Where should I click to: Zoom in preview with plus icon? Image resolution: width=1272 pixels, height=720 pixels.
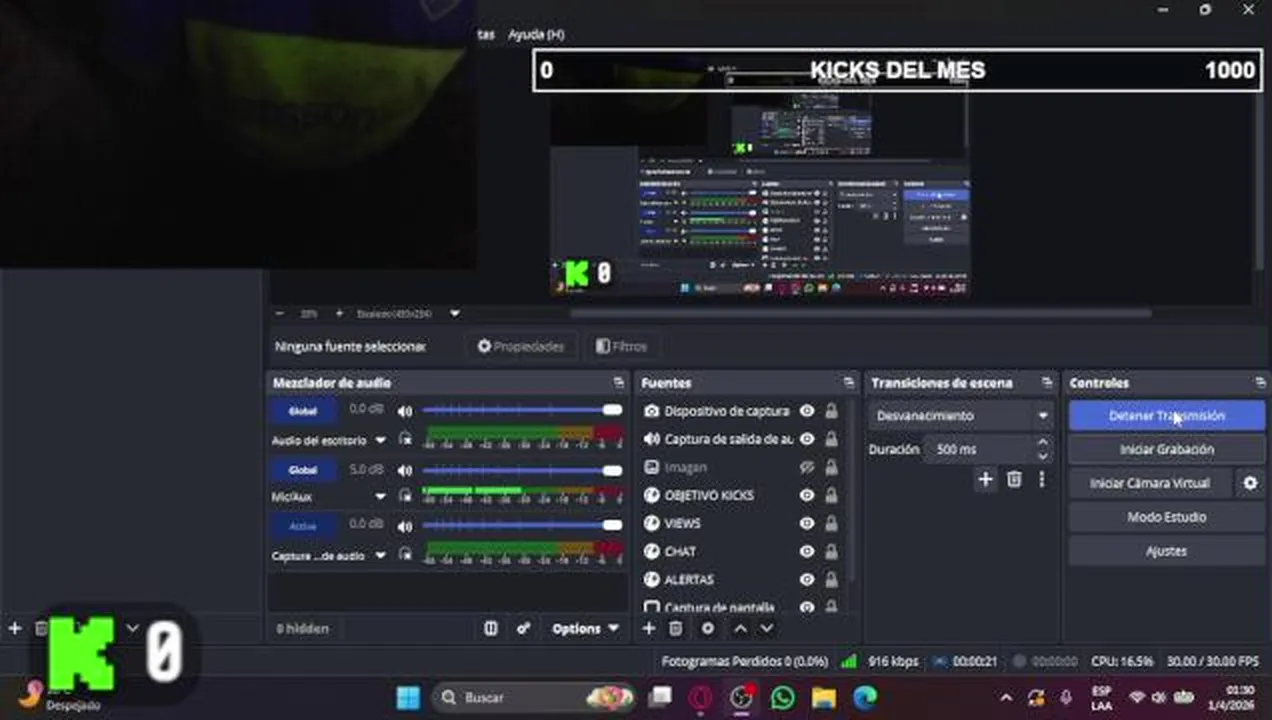click(339, 313)
